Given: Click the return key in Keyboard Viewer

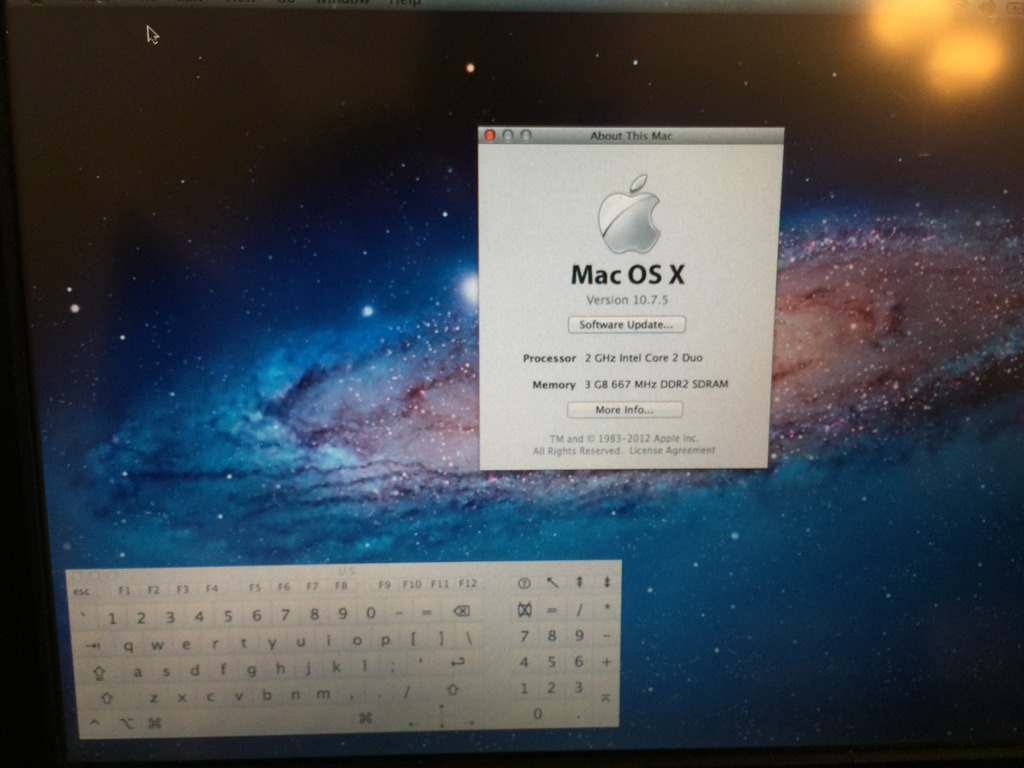Looking at the screenshot, I should tap(458, 662).
